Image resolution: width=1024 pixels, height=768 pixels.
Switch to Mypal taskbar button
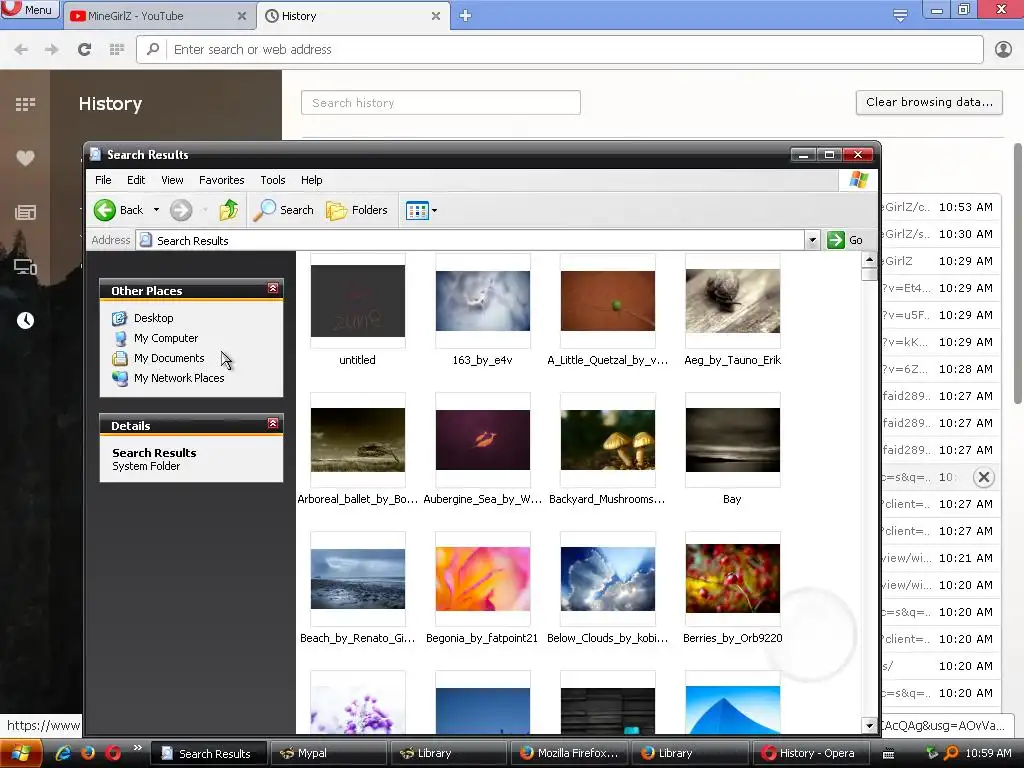click(x=328, y=754)
